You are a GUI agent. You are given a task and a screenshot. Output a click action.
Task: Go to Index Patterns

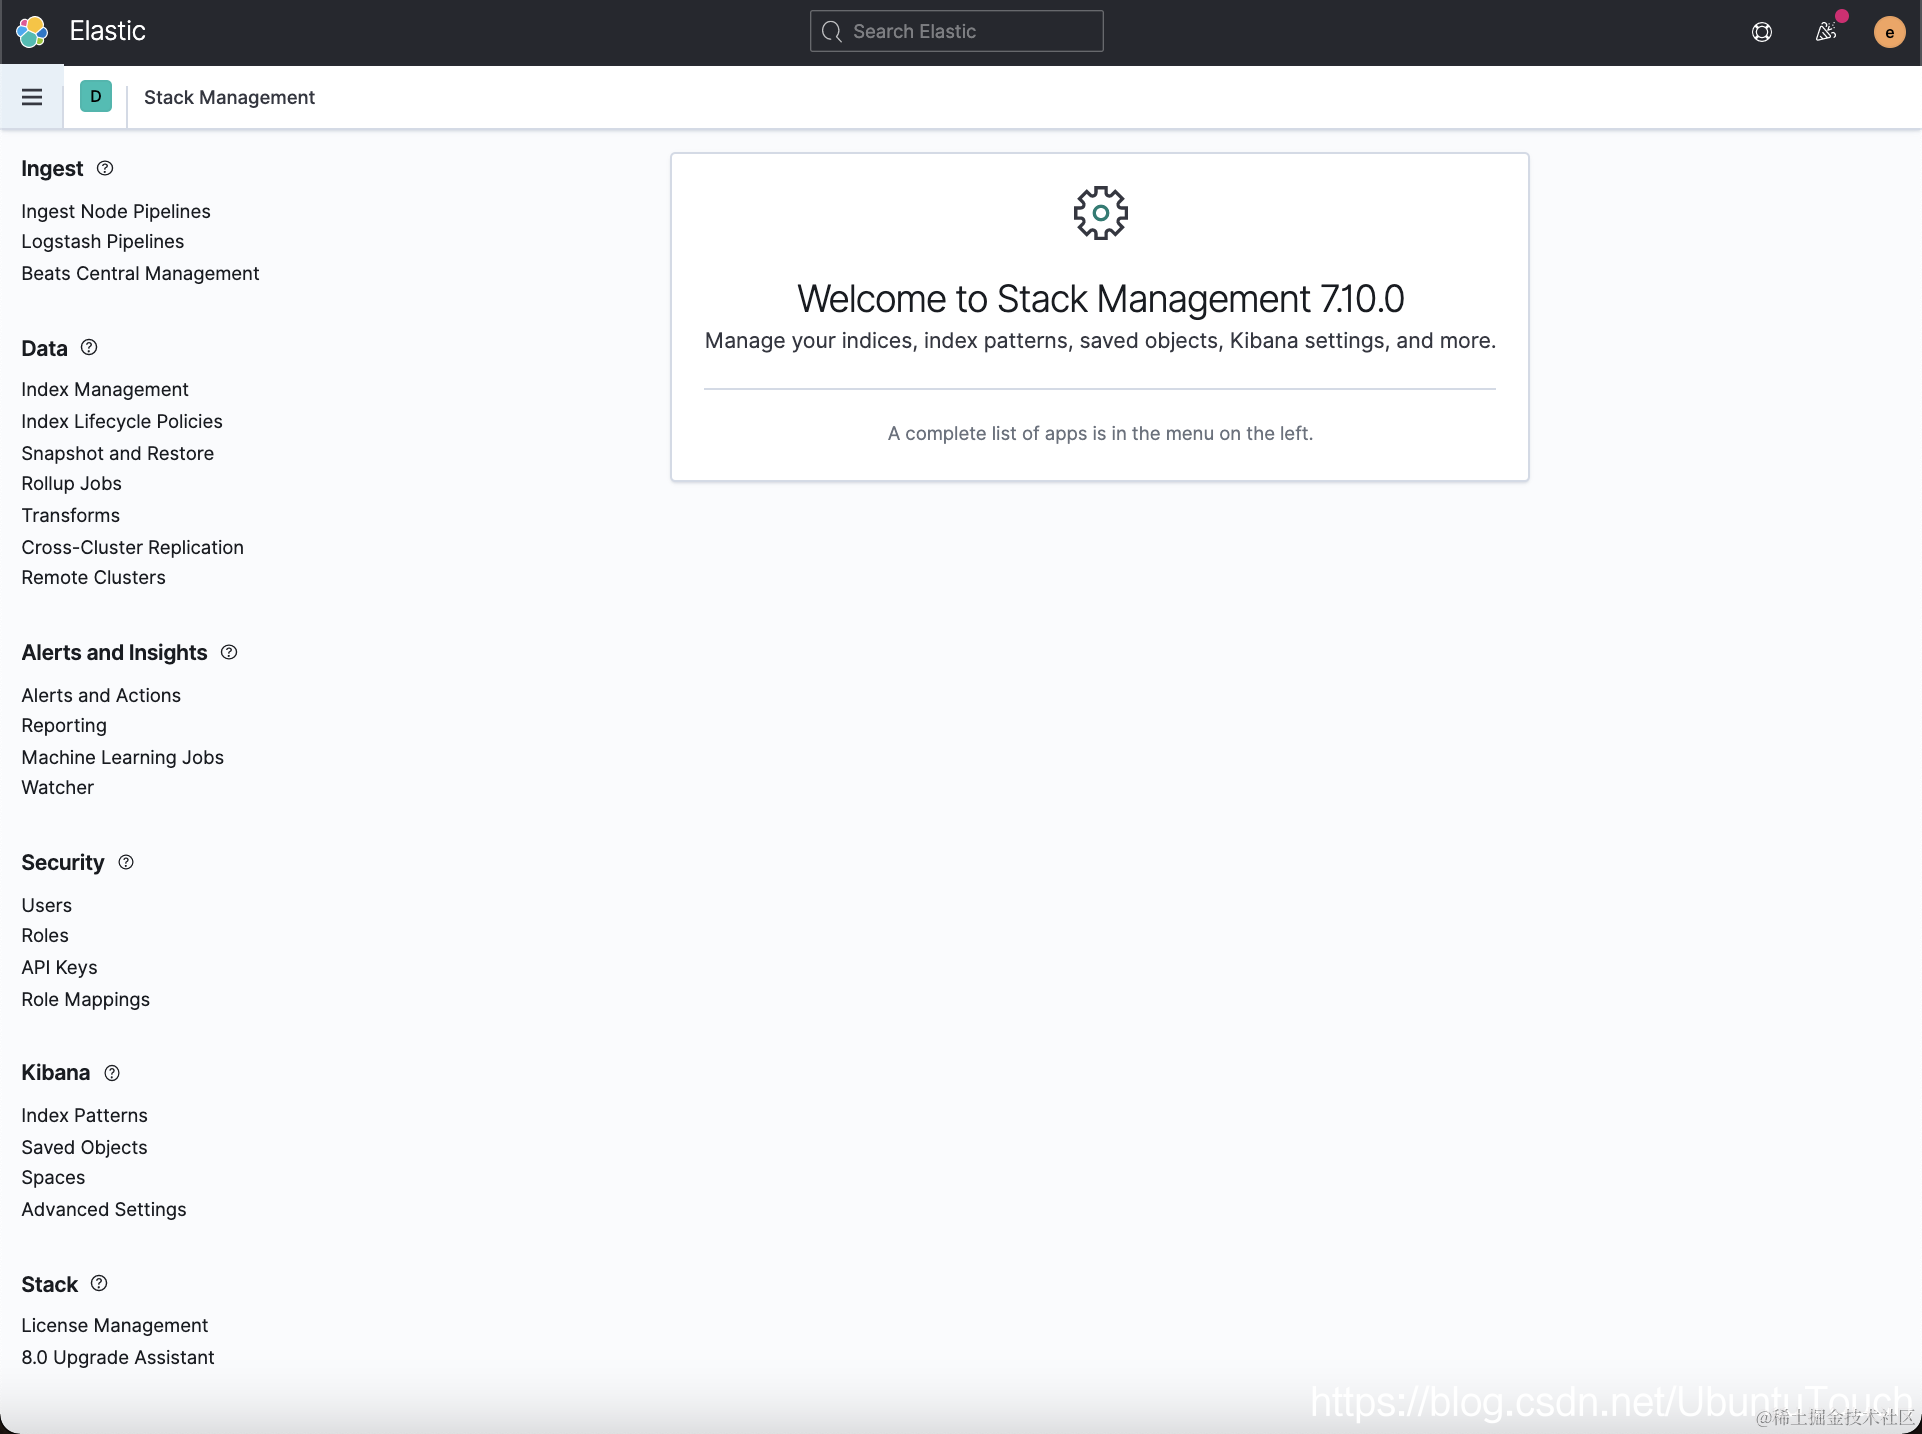84,1115
